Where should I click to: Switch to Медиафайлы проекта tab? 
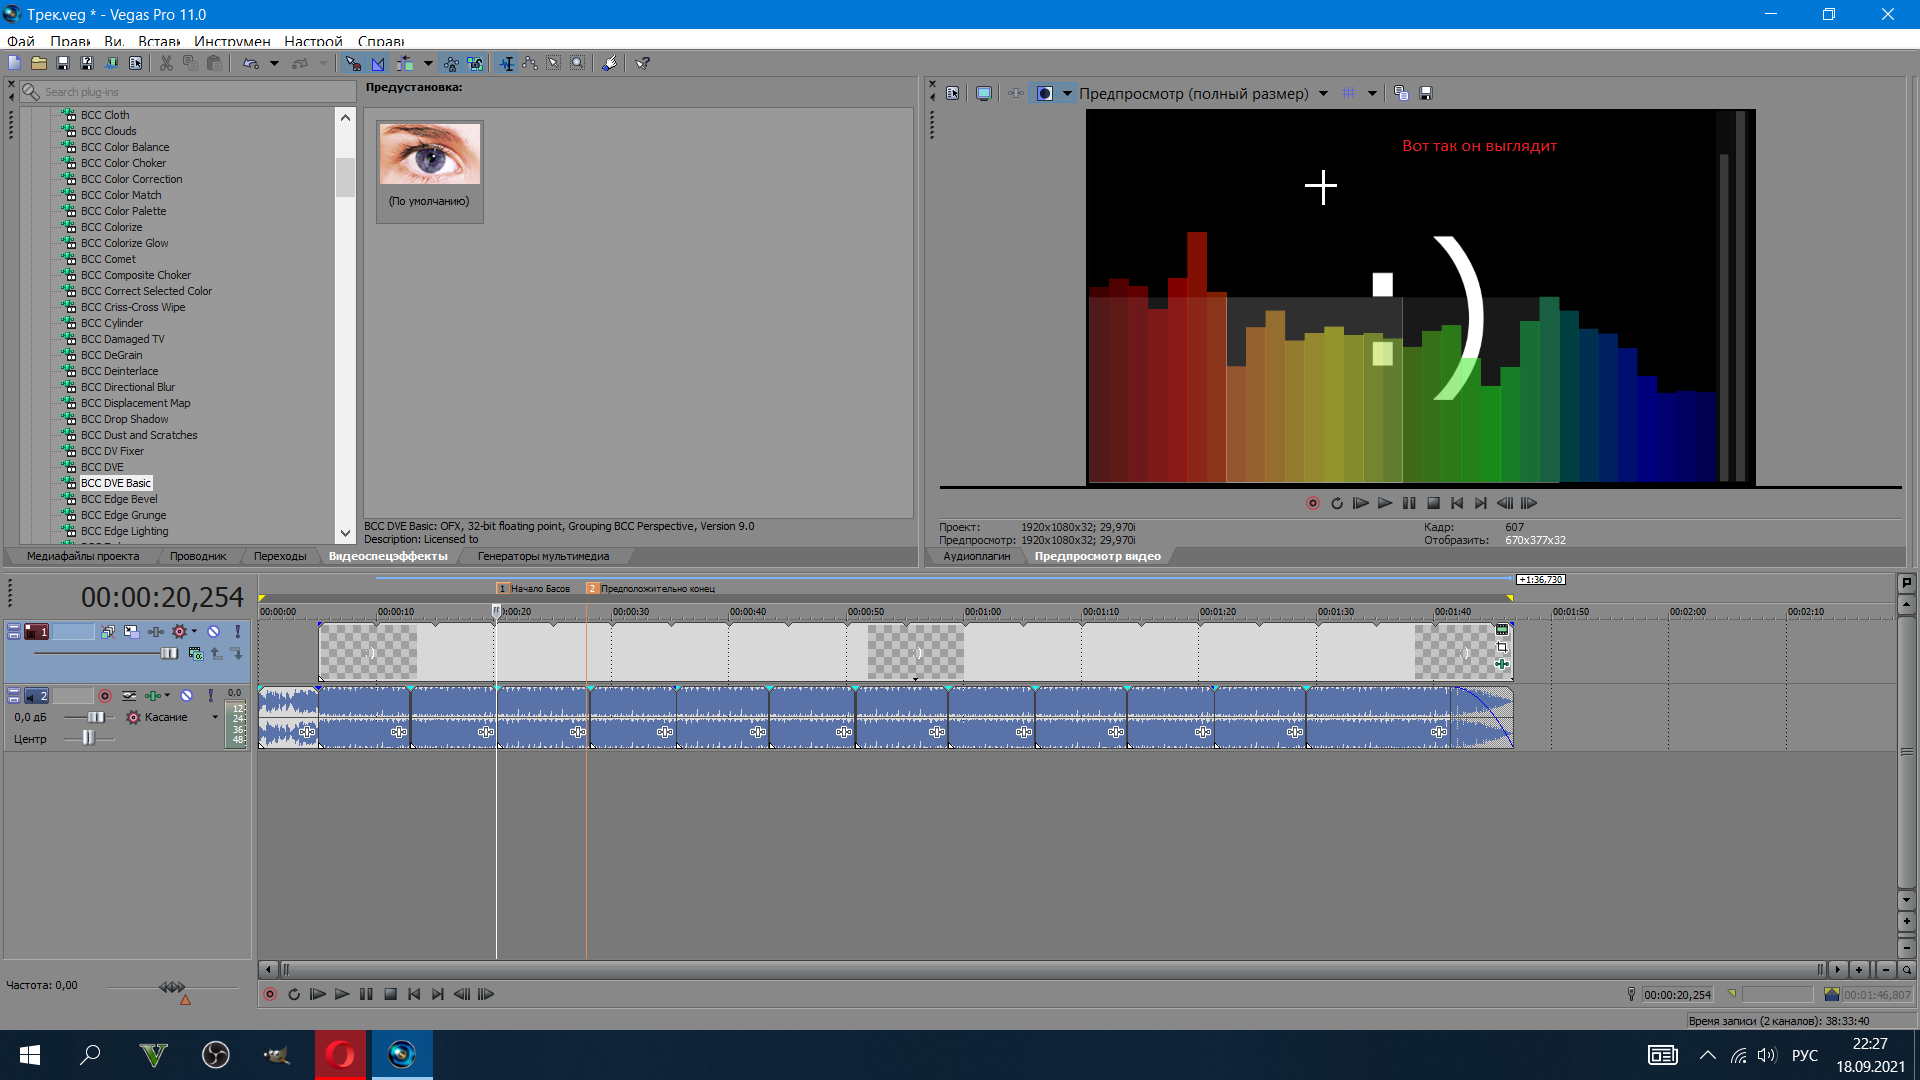click(83, 556)
